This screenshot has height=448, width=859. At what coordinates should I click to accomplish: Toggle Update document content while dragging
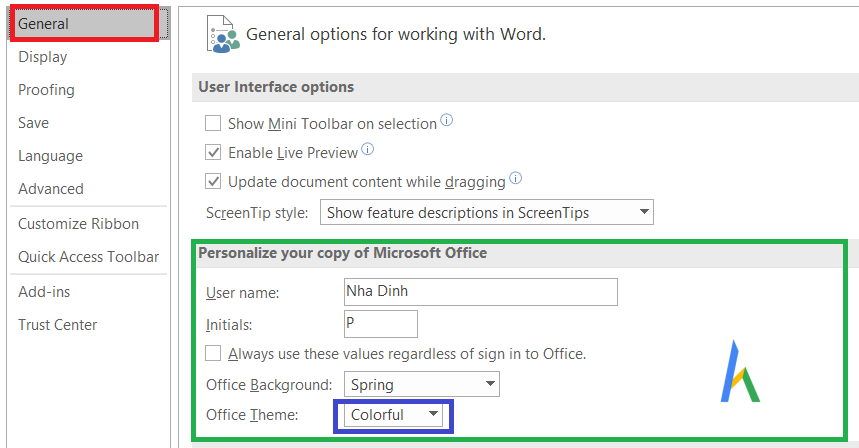[213, 181]
